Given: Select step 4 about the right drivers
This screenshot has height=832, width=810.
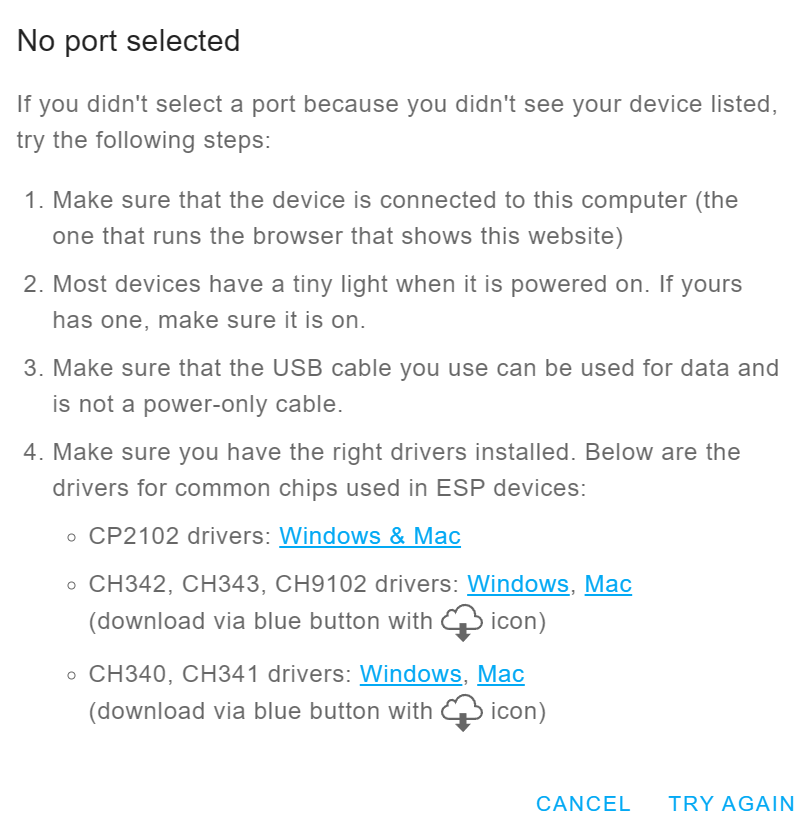Looking at the screenshot, I should pos(396,470).
